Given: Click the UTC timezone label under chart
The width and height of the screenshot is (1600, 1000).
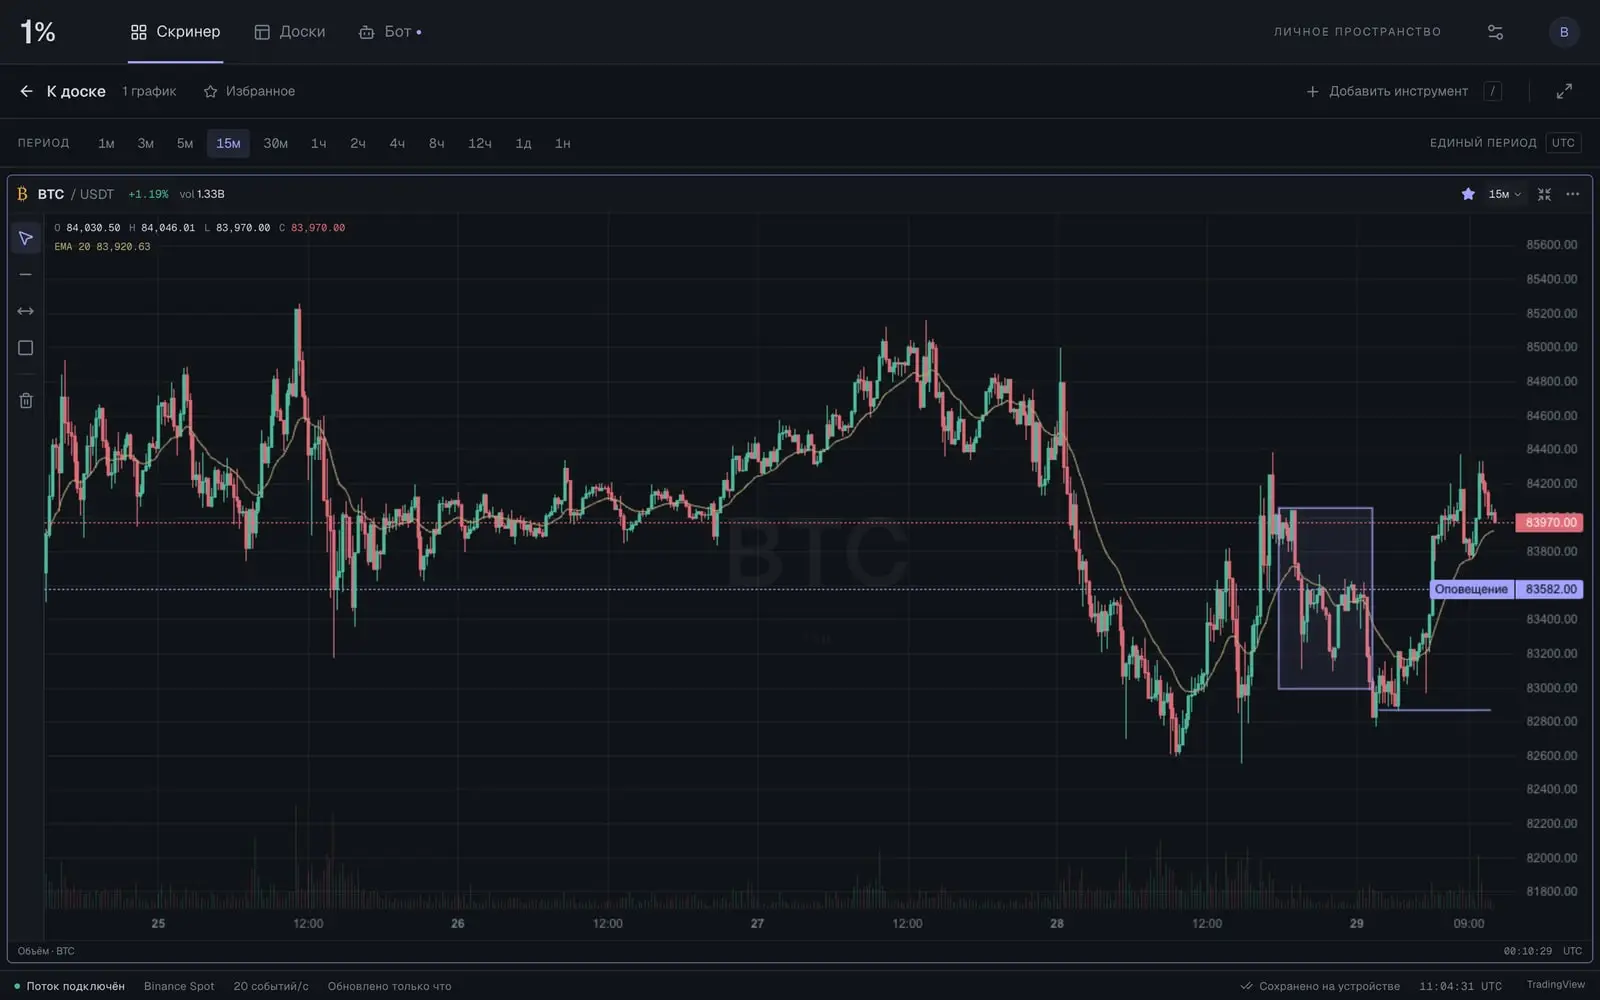Looking at the screenshot, I should tap(1573, 951).
